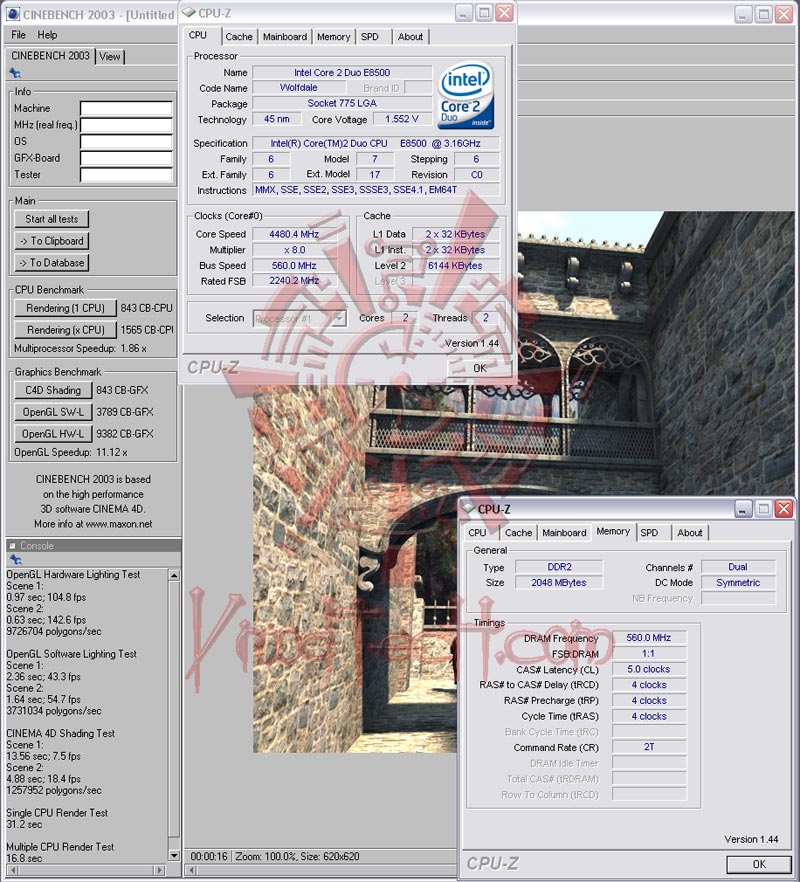This screenshot has width=800, height=882.
Task: Open the Mainboard tab in the lower CPU-Z window
Action: point(564,532)
